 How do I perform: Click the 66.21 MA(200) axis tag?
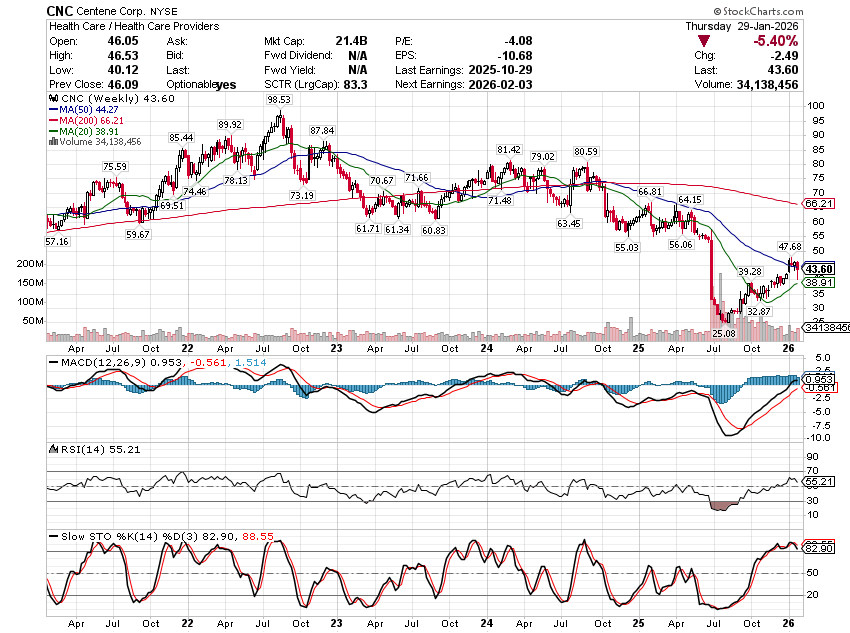[818, 203]
